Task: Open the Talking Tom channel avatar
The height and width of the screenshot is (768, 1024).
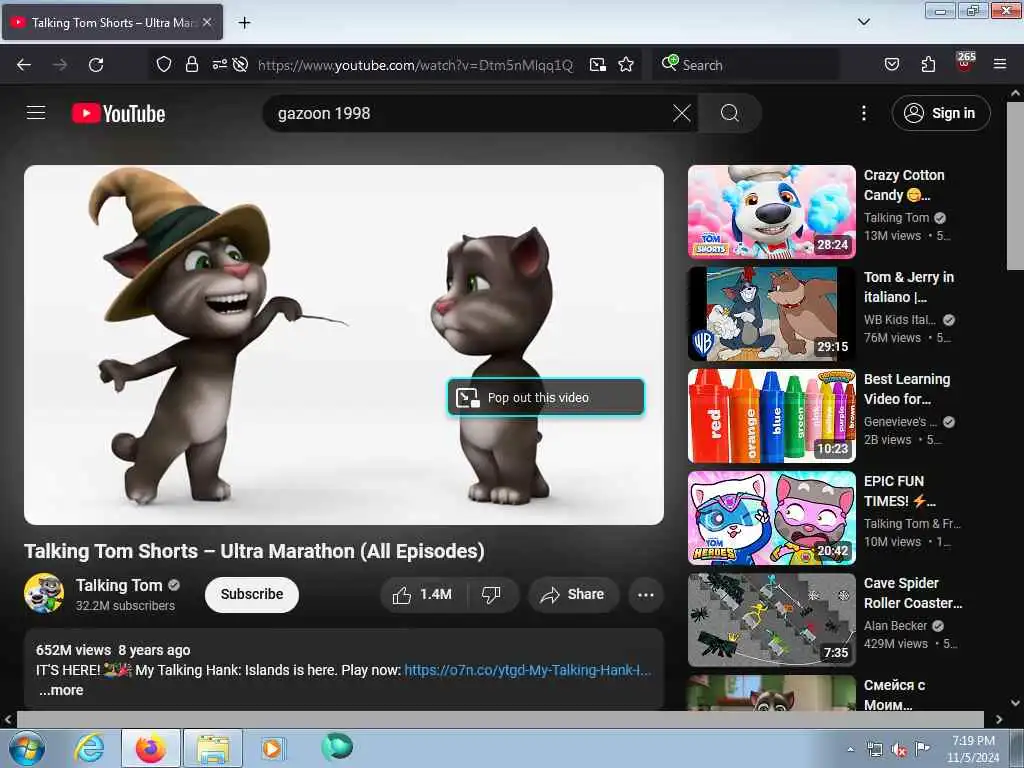Action: [x=44, y=594]
